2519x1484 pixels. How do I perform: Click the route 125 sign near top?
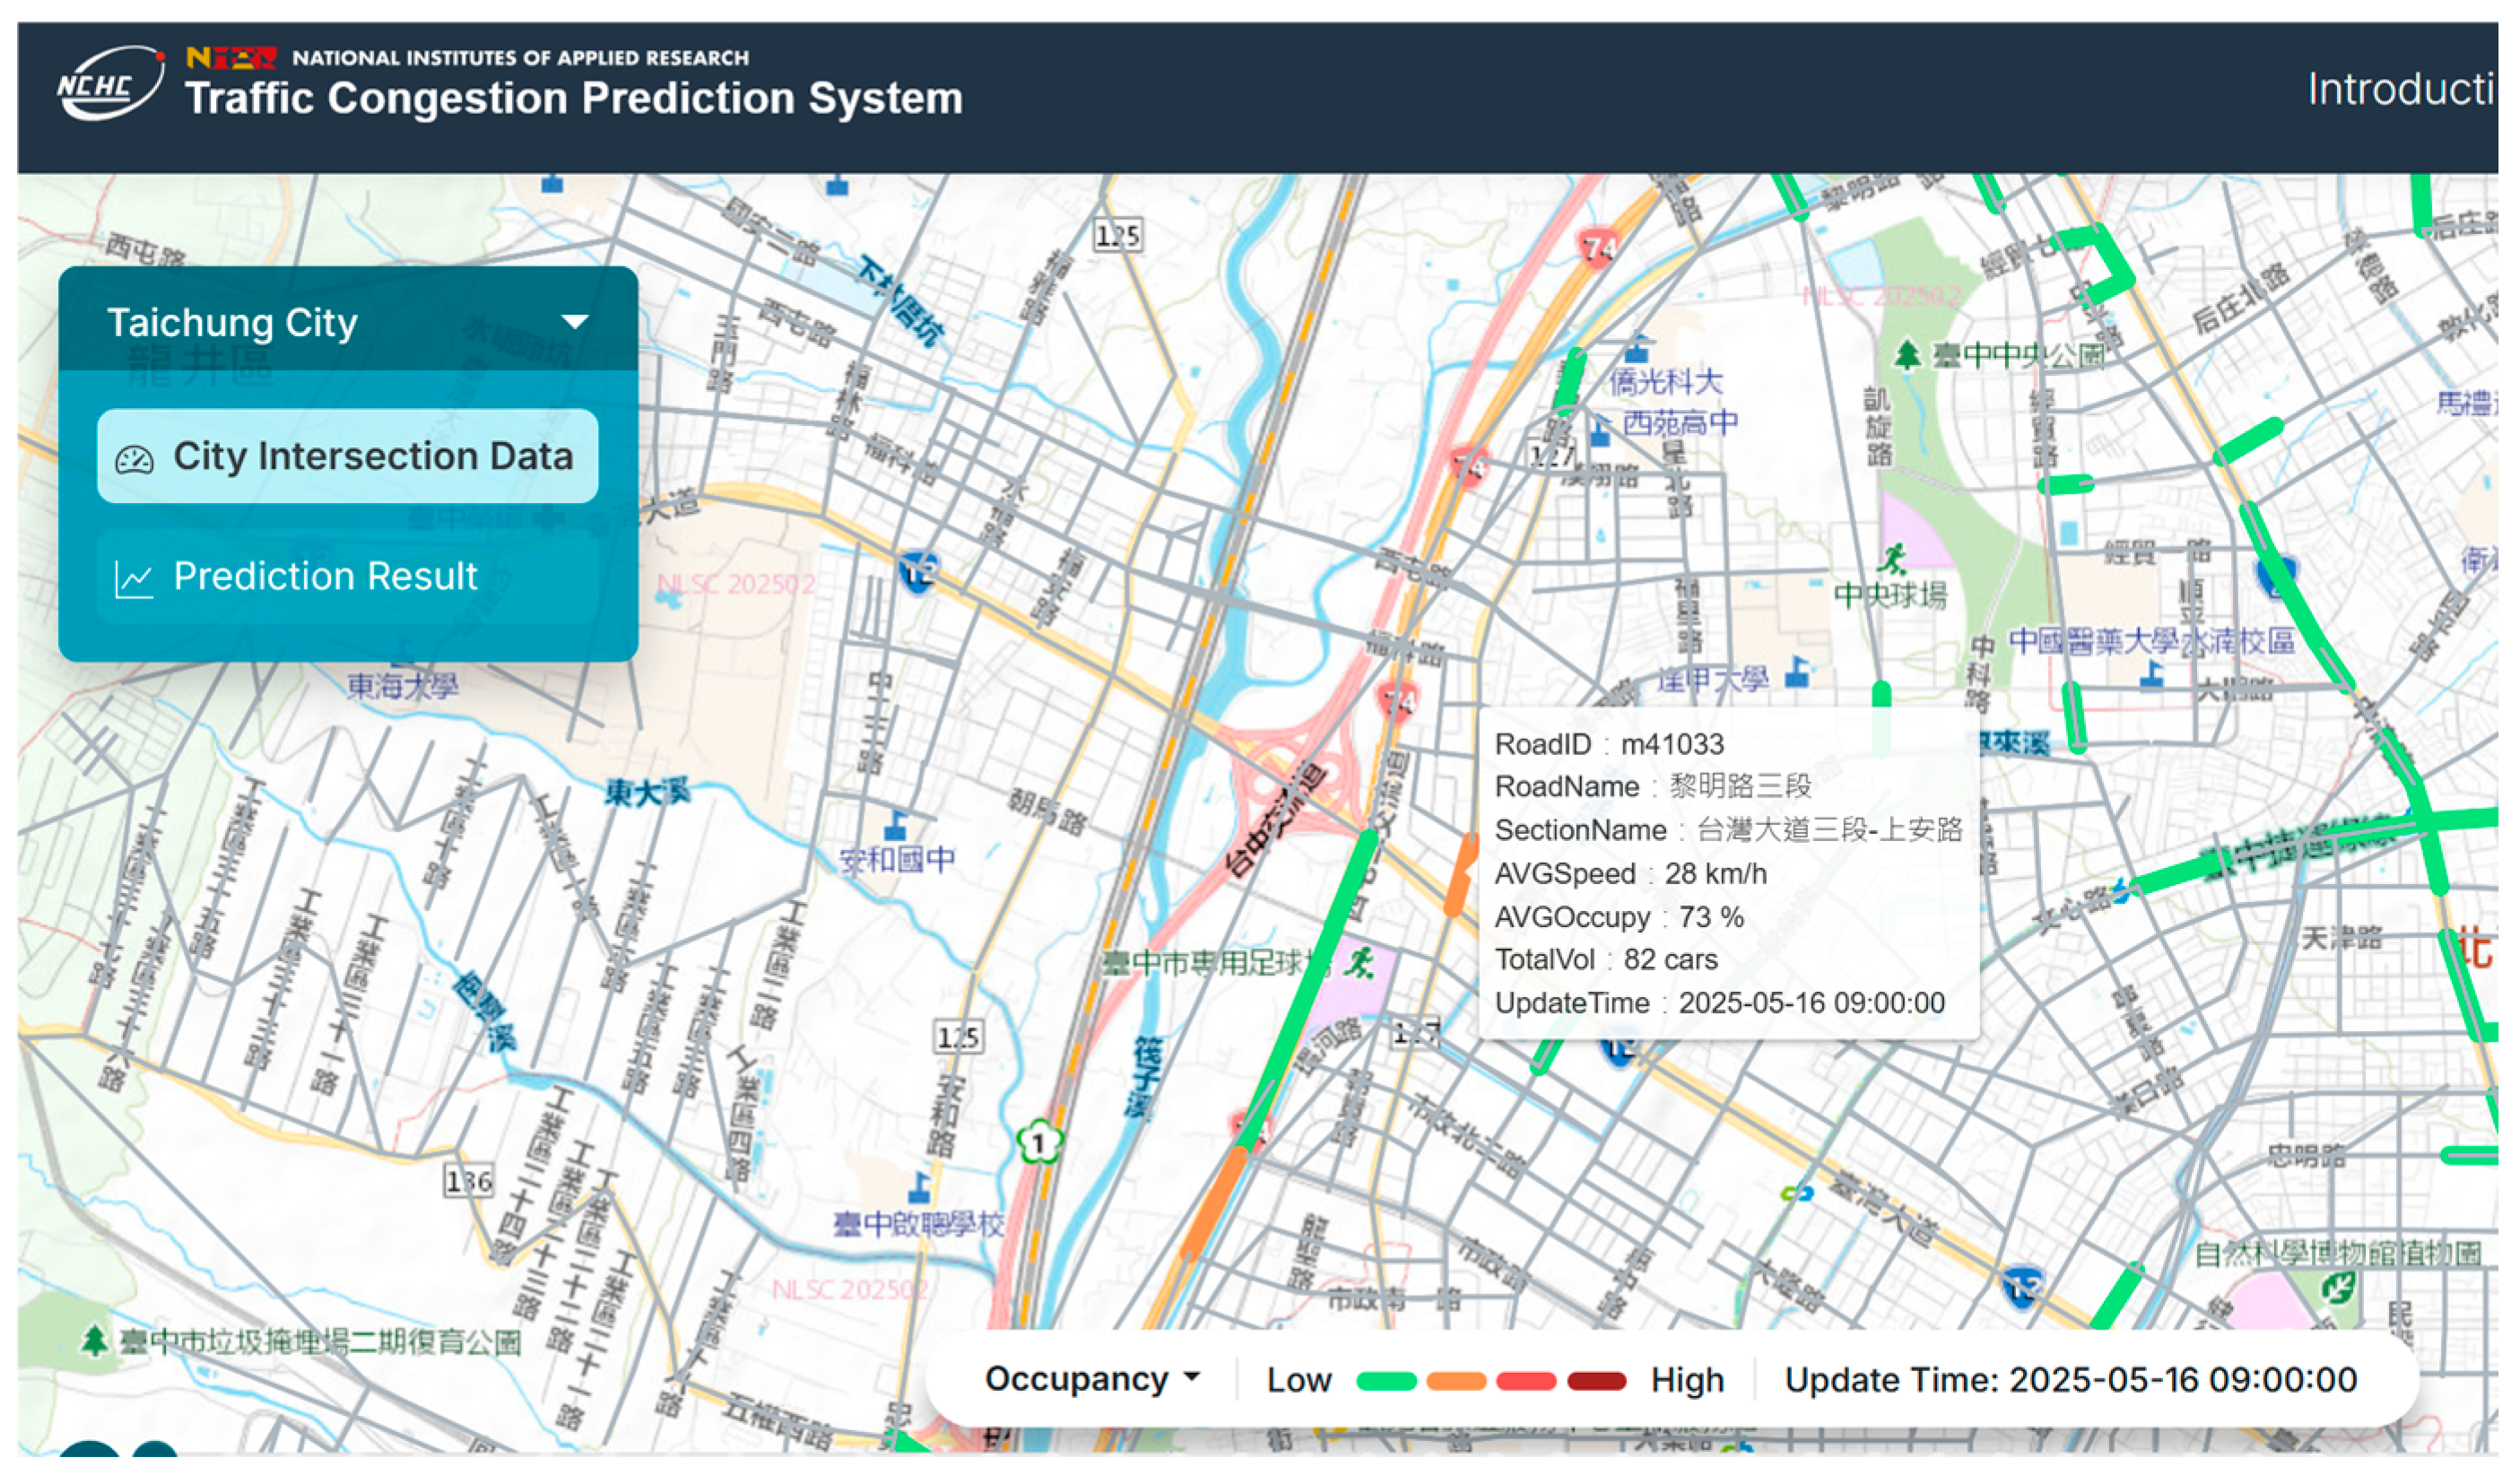1118,237
